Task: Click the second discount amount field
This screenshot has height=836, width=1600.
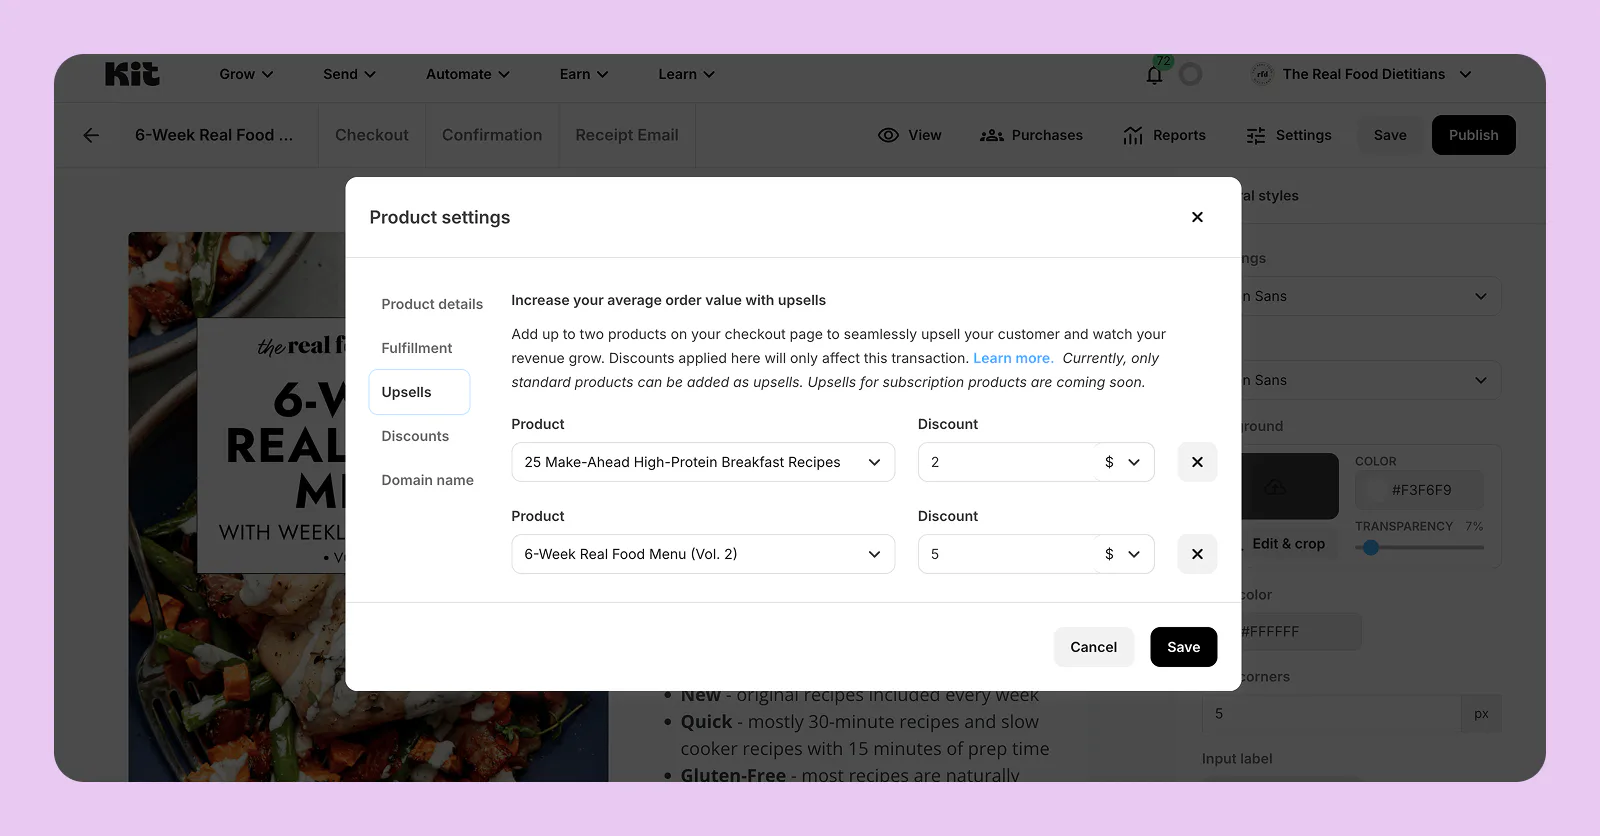Action: point(1005,554)
